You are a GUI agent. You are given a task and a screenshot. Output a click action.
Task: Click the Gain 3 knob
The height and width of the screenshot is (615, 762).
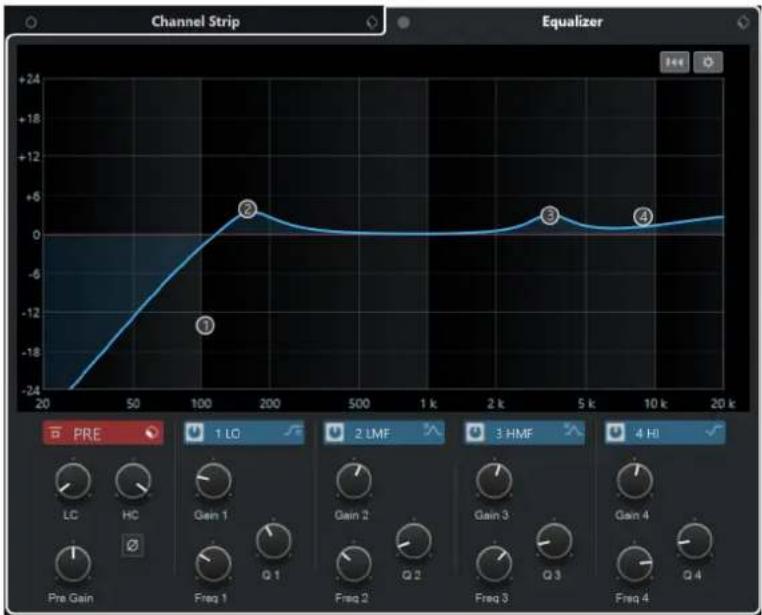coord(494,481)
